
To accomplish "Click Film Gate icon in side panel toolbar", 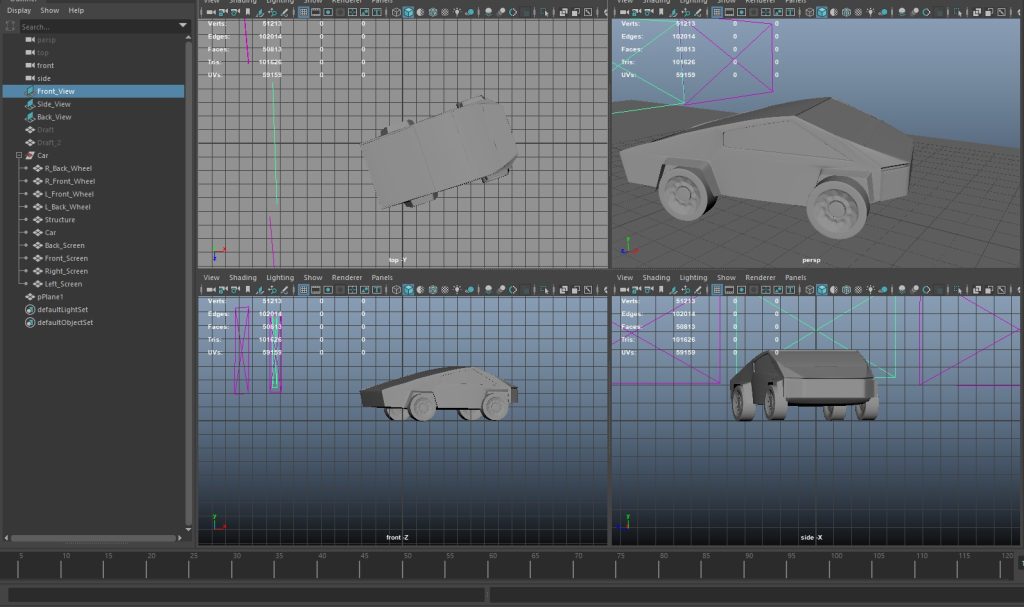I will pos(729,289).
